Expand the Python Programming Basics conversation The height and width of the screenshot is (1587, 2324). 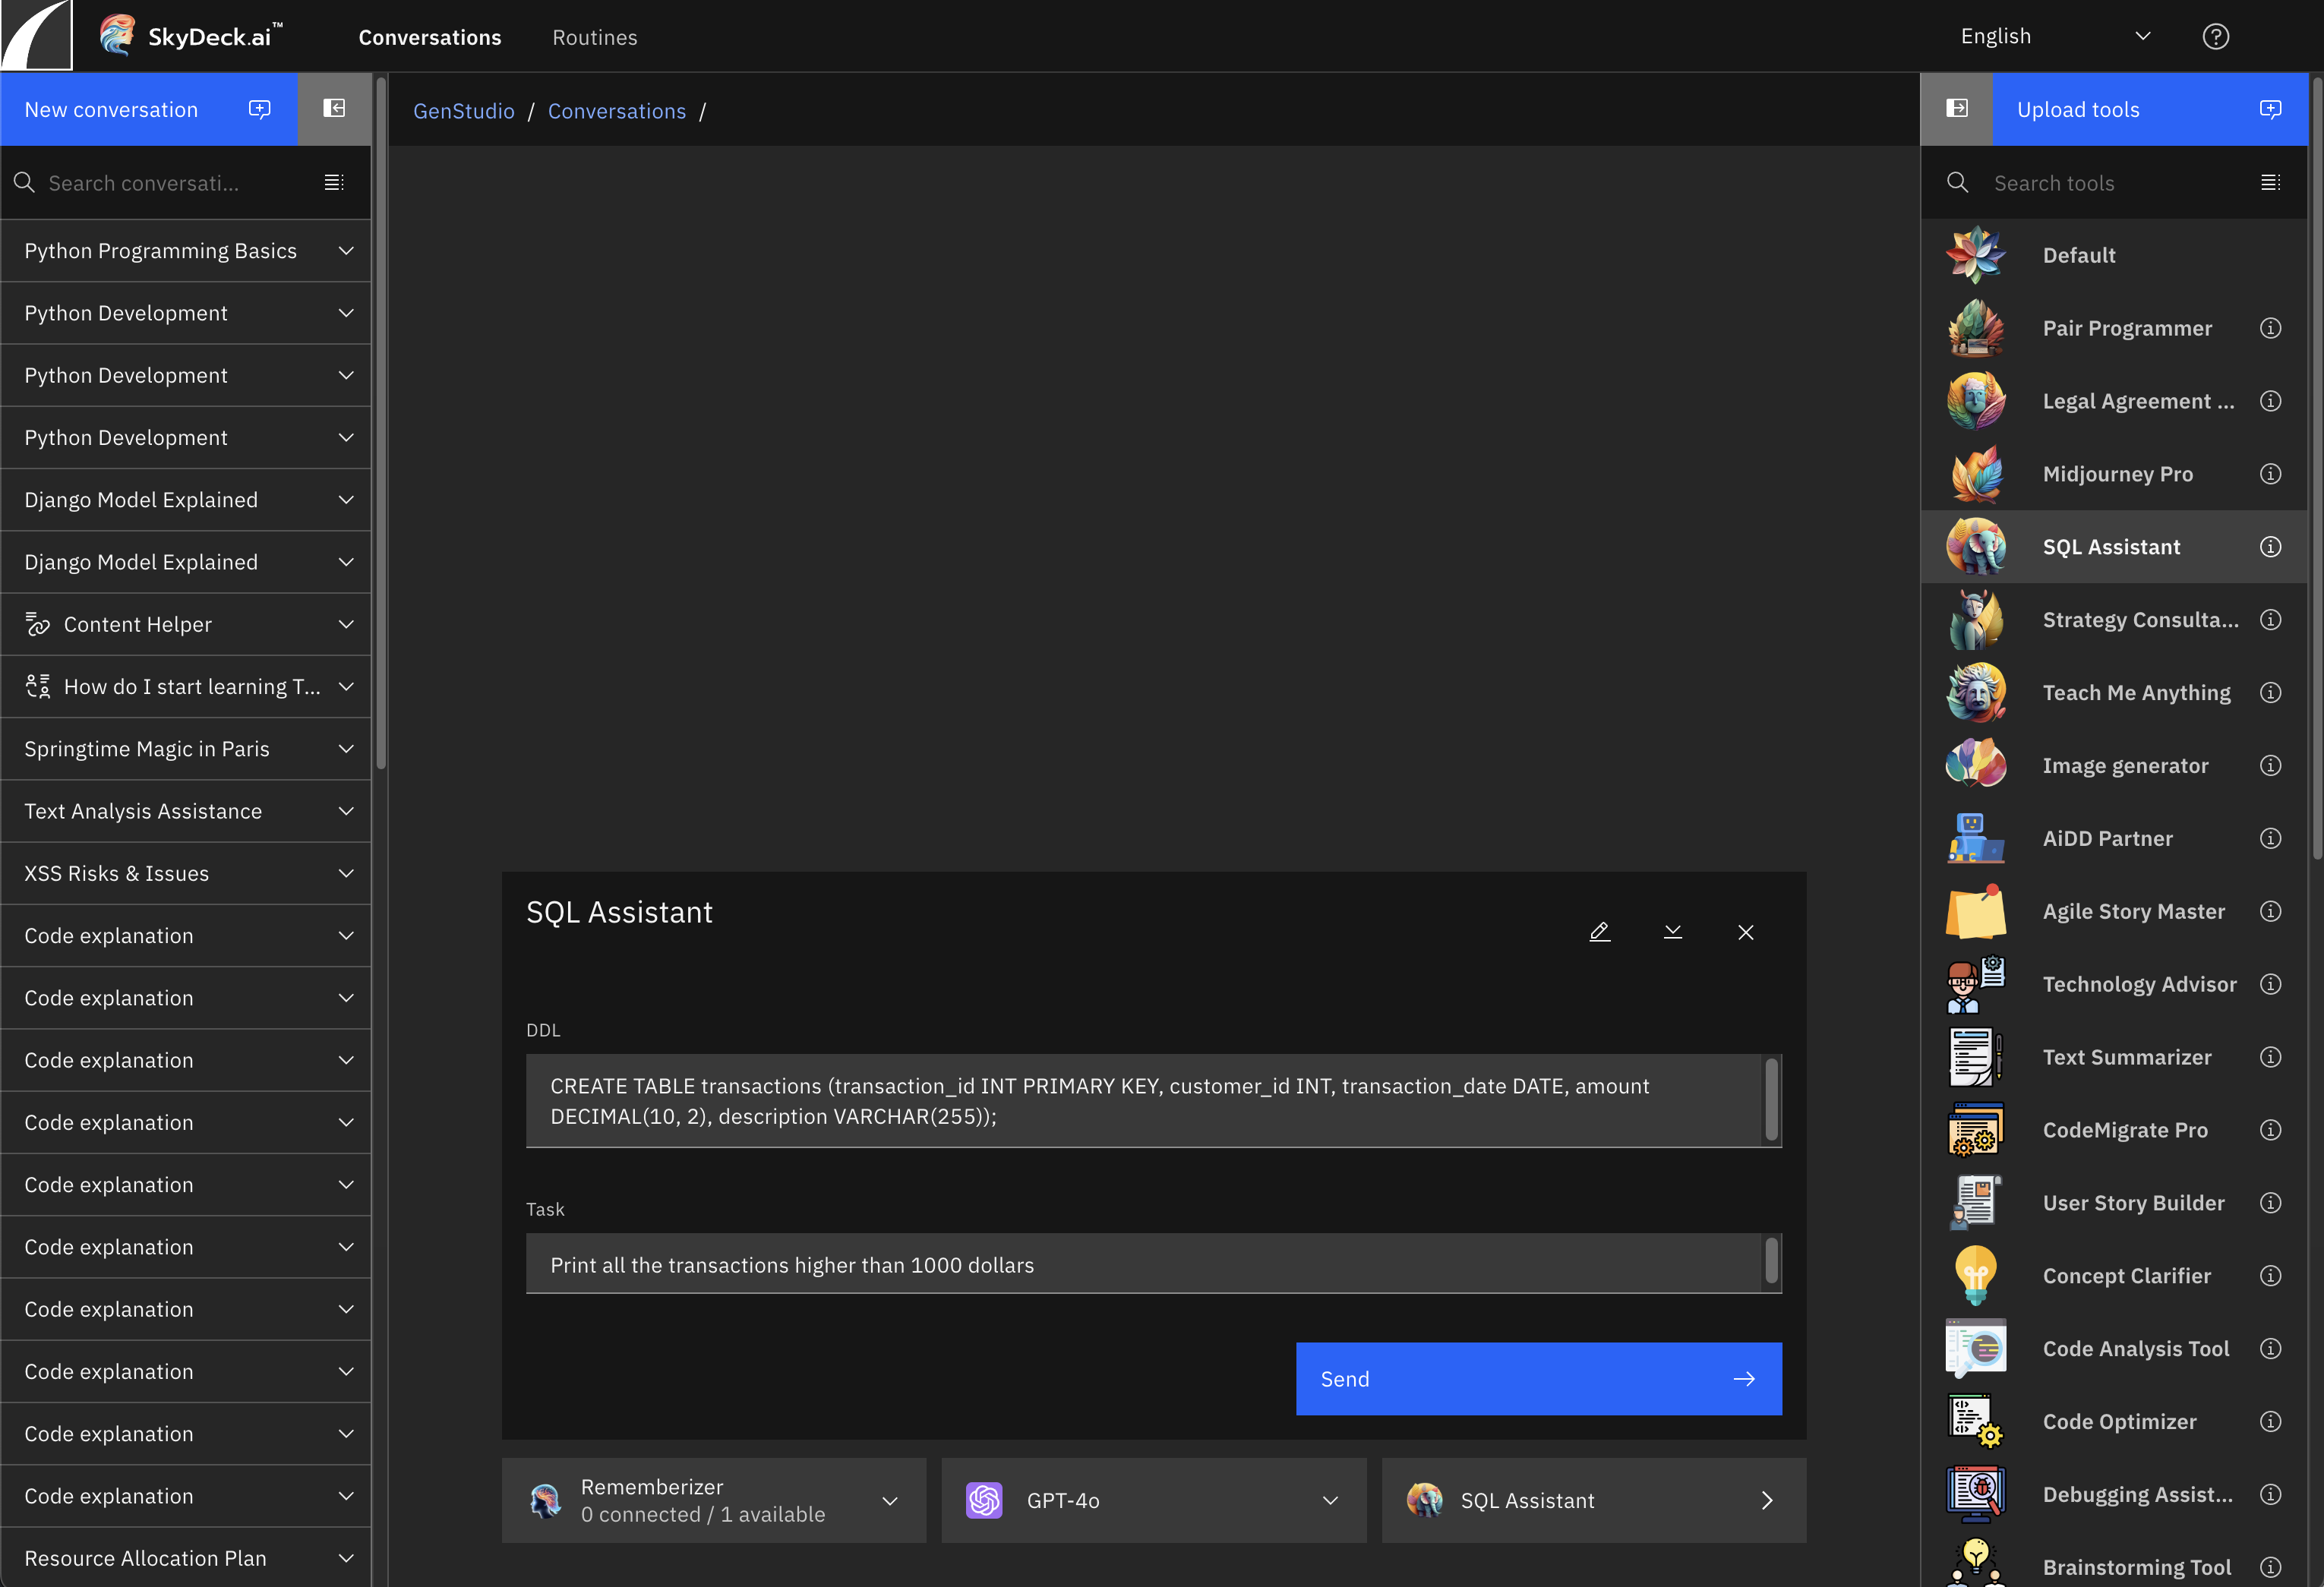pos(346,251)
